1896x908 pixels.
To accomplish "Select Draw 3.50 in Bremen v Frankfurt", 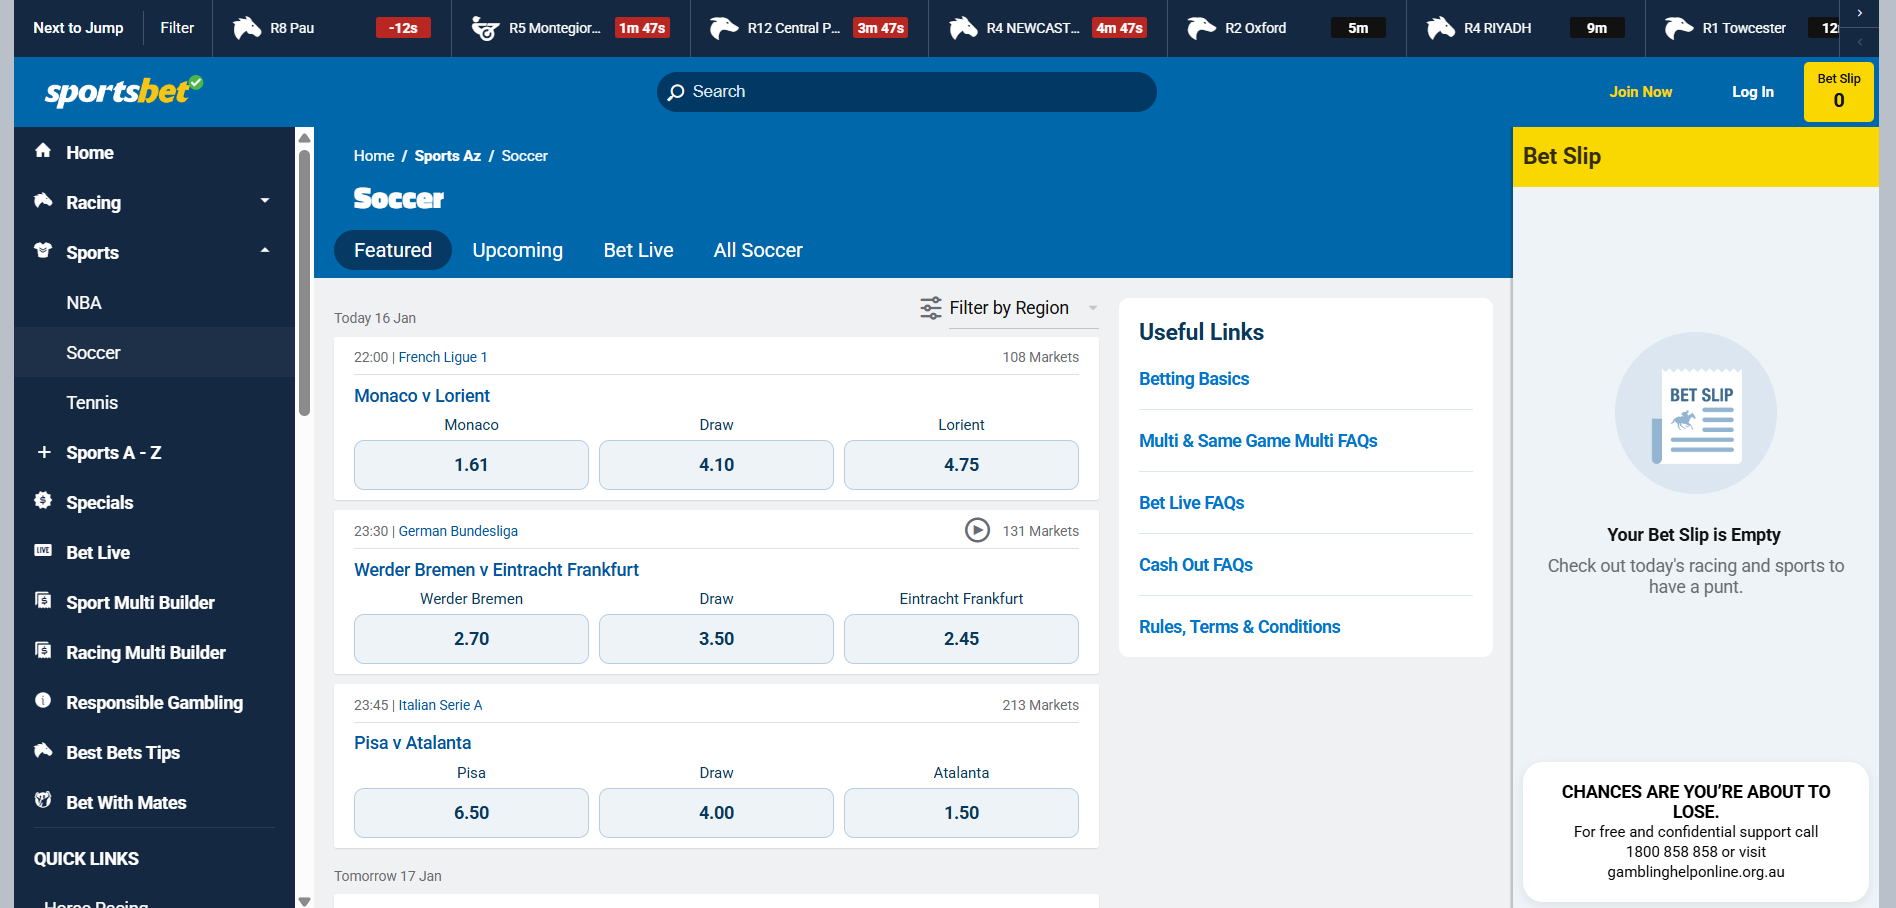I will point(716,639).
